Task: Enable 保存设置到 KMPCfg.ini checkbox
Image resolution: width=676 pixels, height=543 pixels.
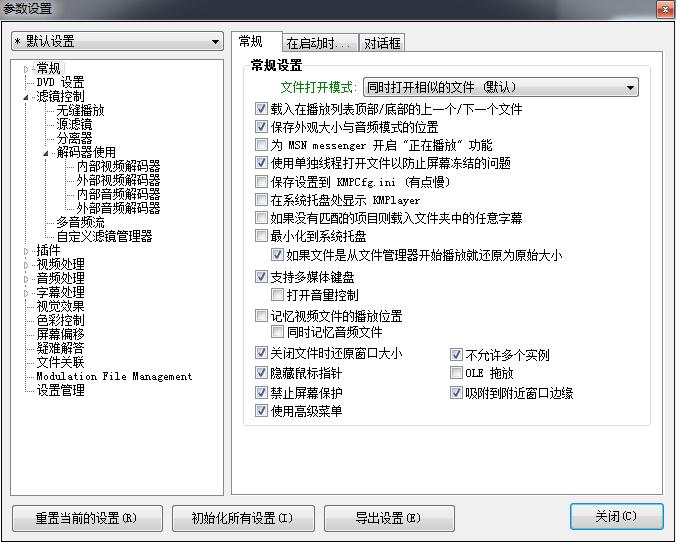Action: tap(261, 181)
